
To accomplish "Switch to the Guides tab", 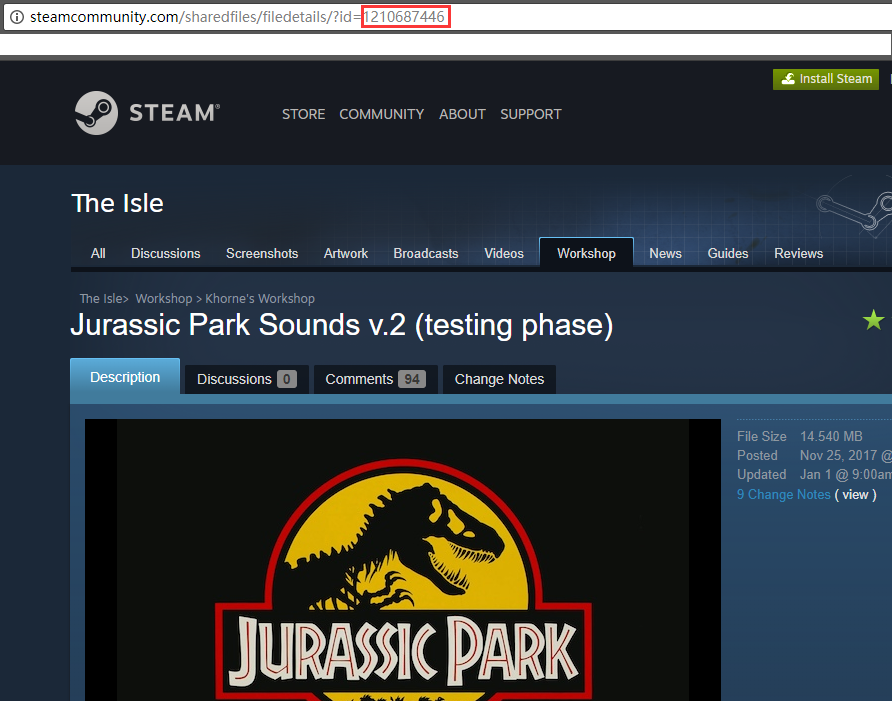I will point(728,253).
